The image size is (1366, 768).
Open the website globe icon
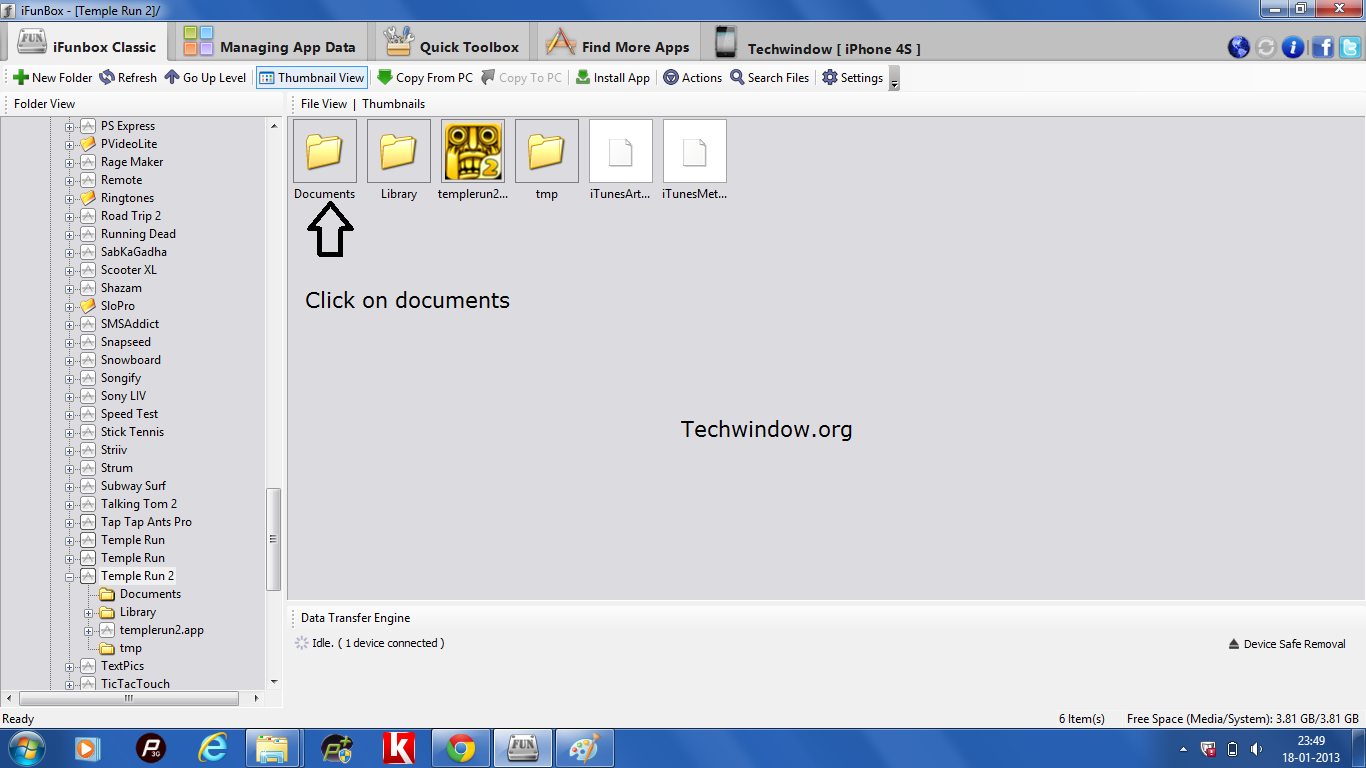point(1238,47)
